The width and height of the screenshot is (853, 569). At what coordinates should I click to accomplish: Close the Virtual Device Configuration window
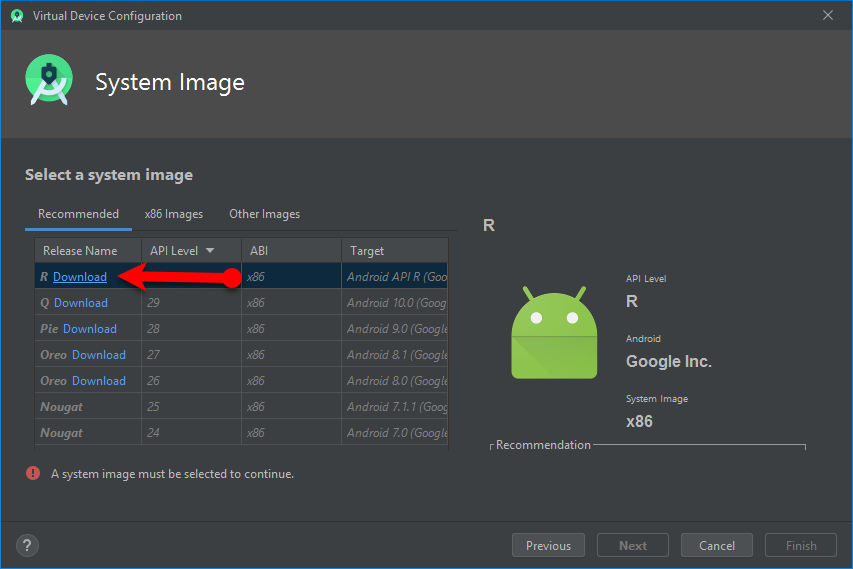point(827,15)
